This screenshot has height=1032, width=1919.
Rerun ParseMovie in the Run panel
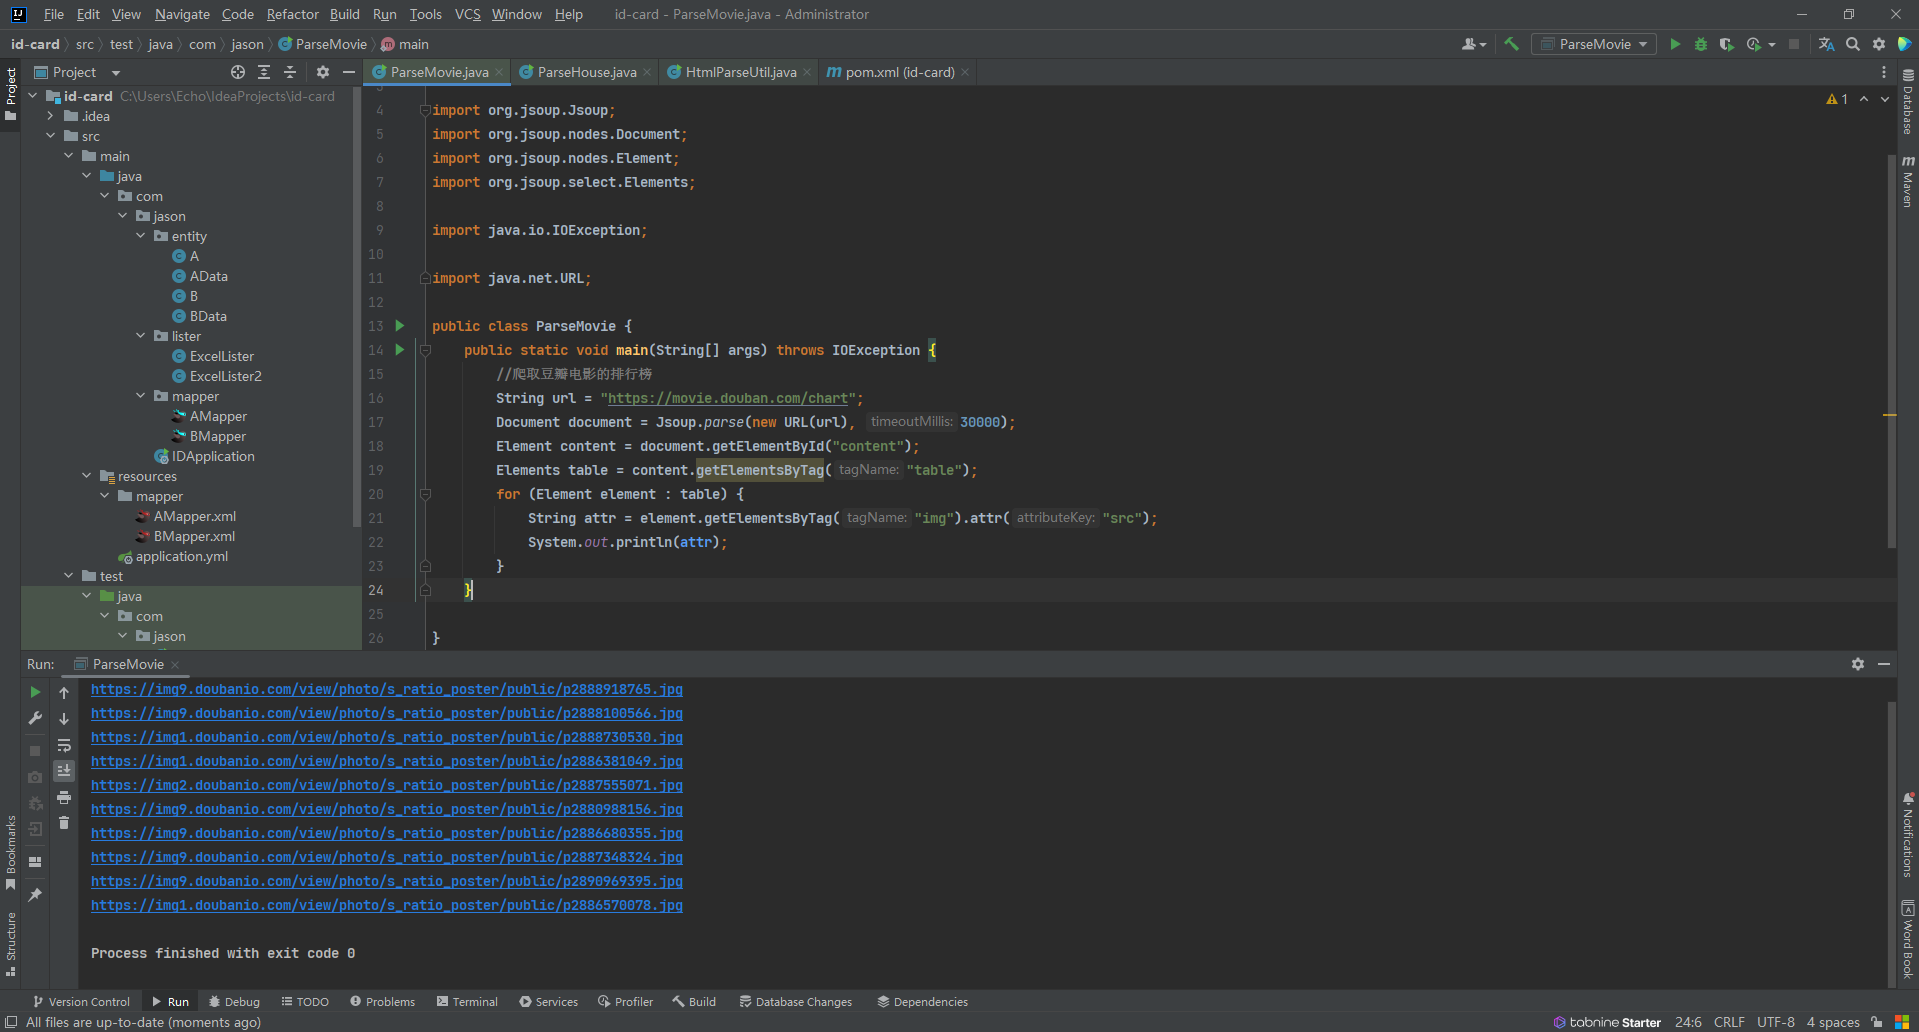coord(35,692)
